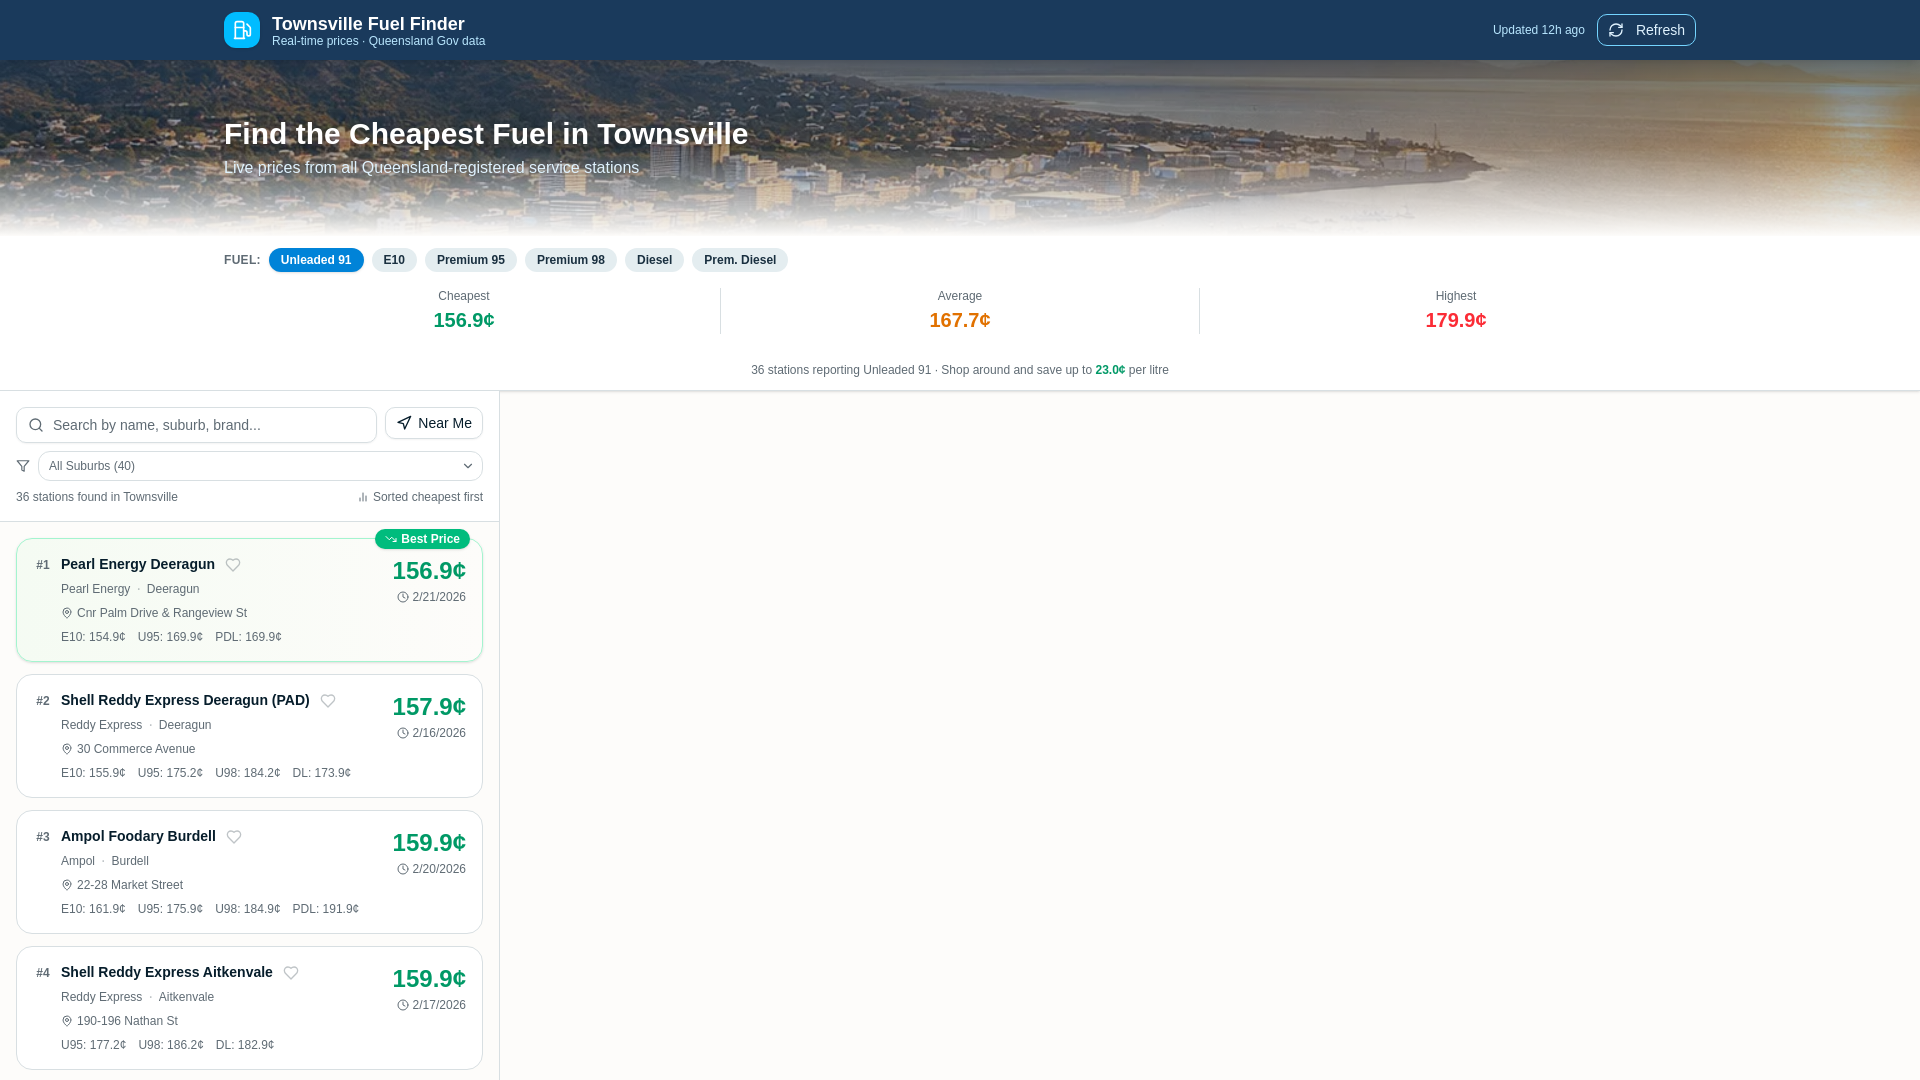Choose the Diesel fuel type
Image resolution: width=1920 pixels, height=1080 pixels.
pos(654,260)
